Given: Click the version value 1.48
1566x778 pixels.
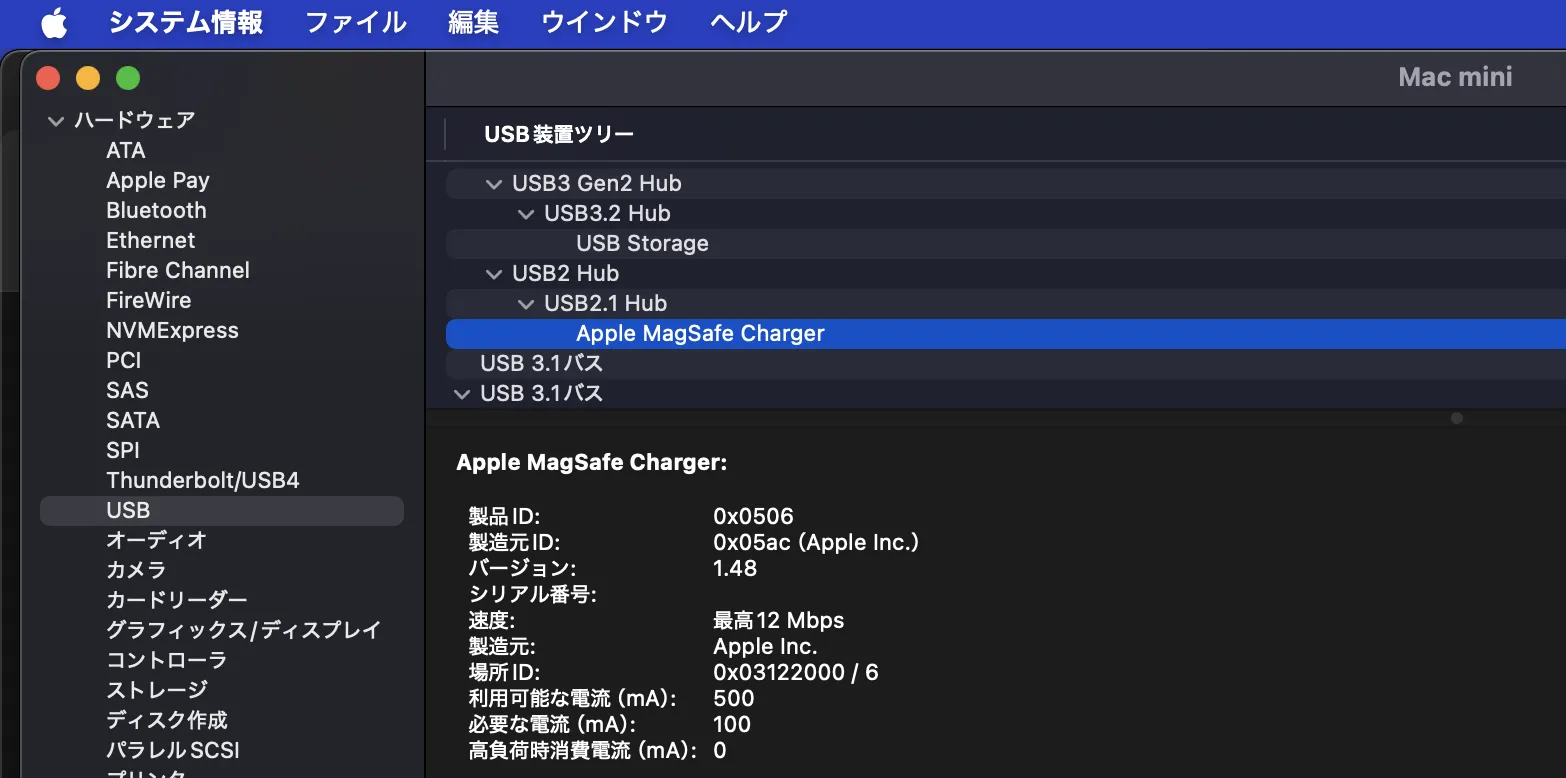Looking at the screenshot, I should (x=735, y=569).
